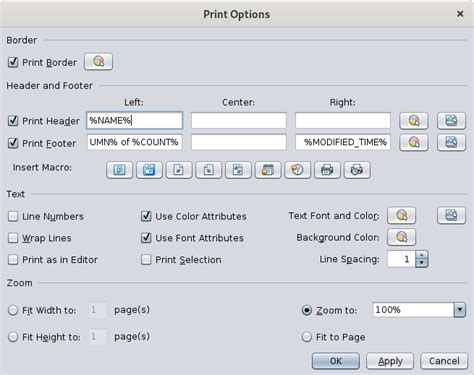This screenshot has height=375, width=474.
Task: Open font picture icon for Print Header row
Action: (451, 121)
